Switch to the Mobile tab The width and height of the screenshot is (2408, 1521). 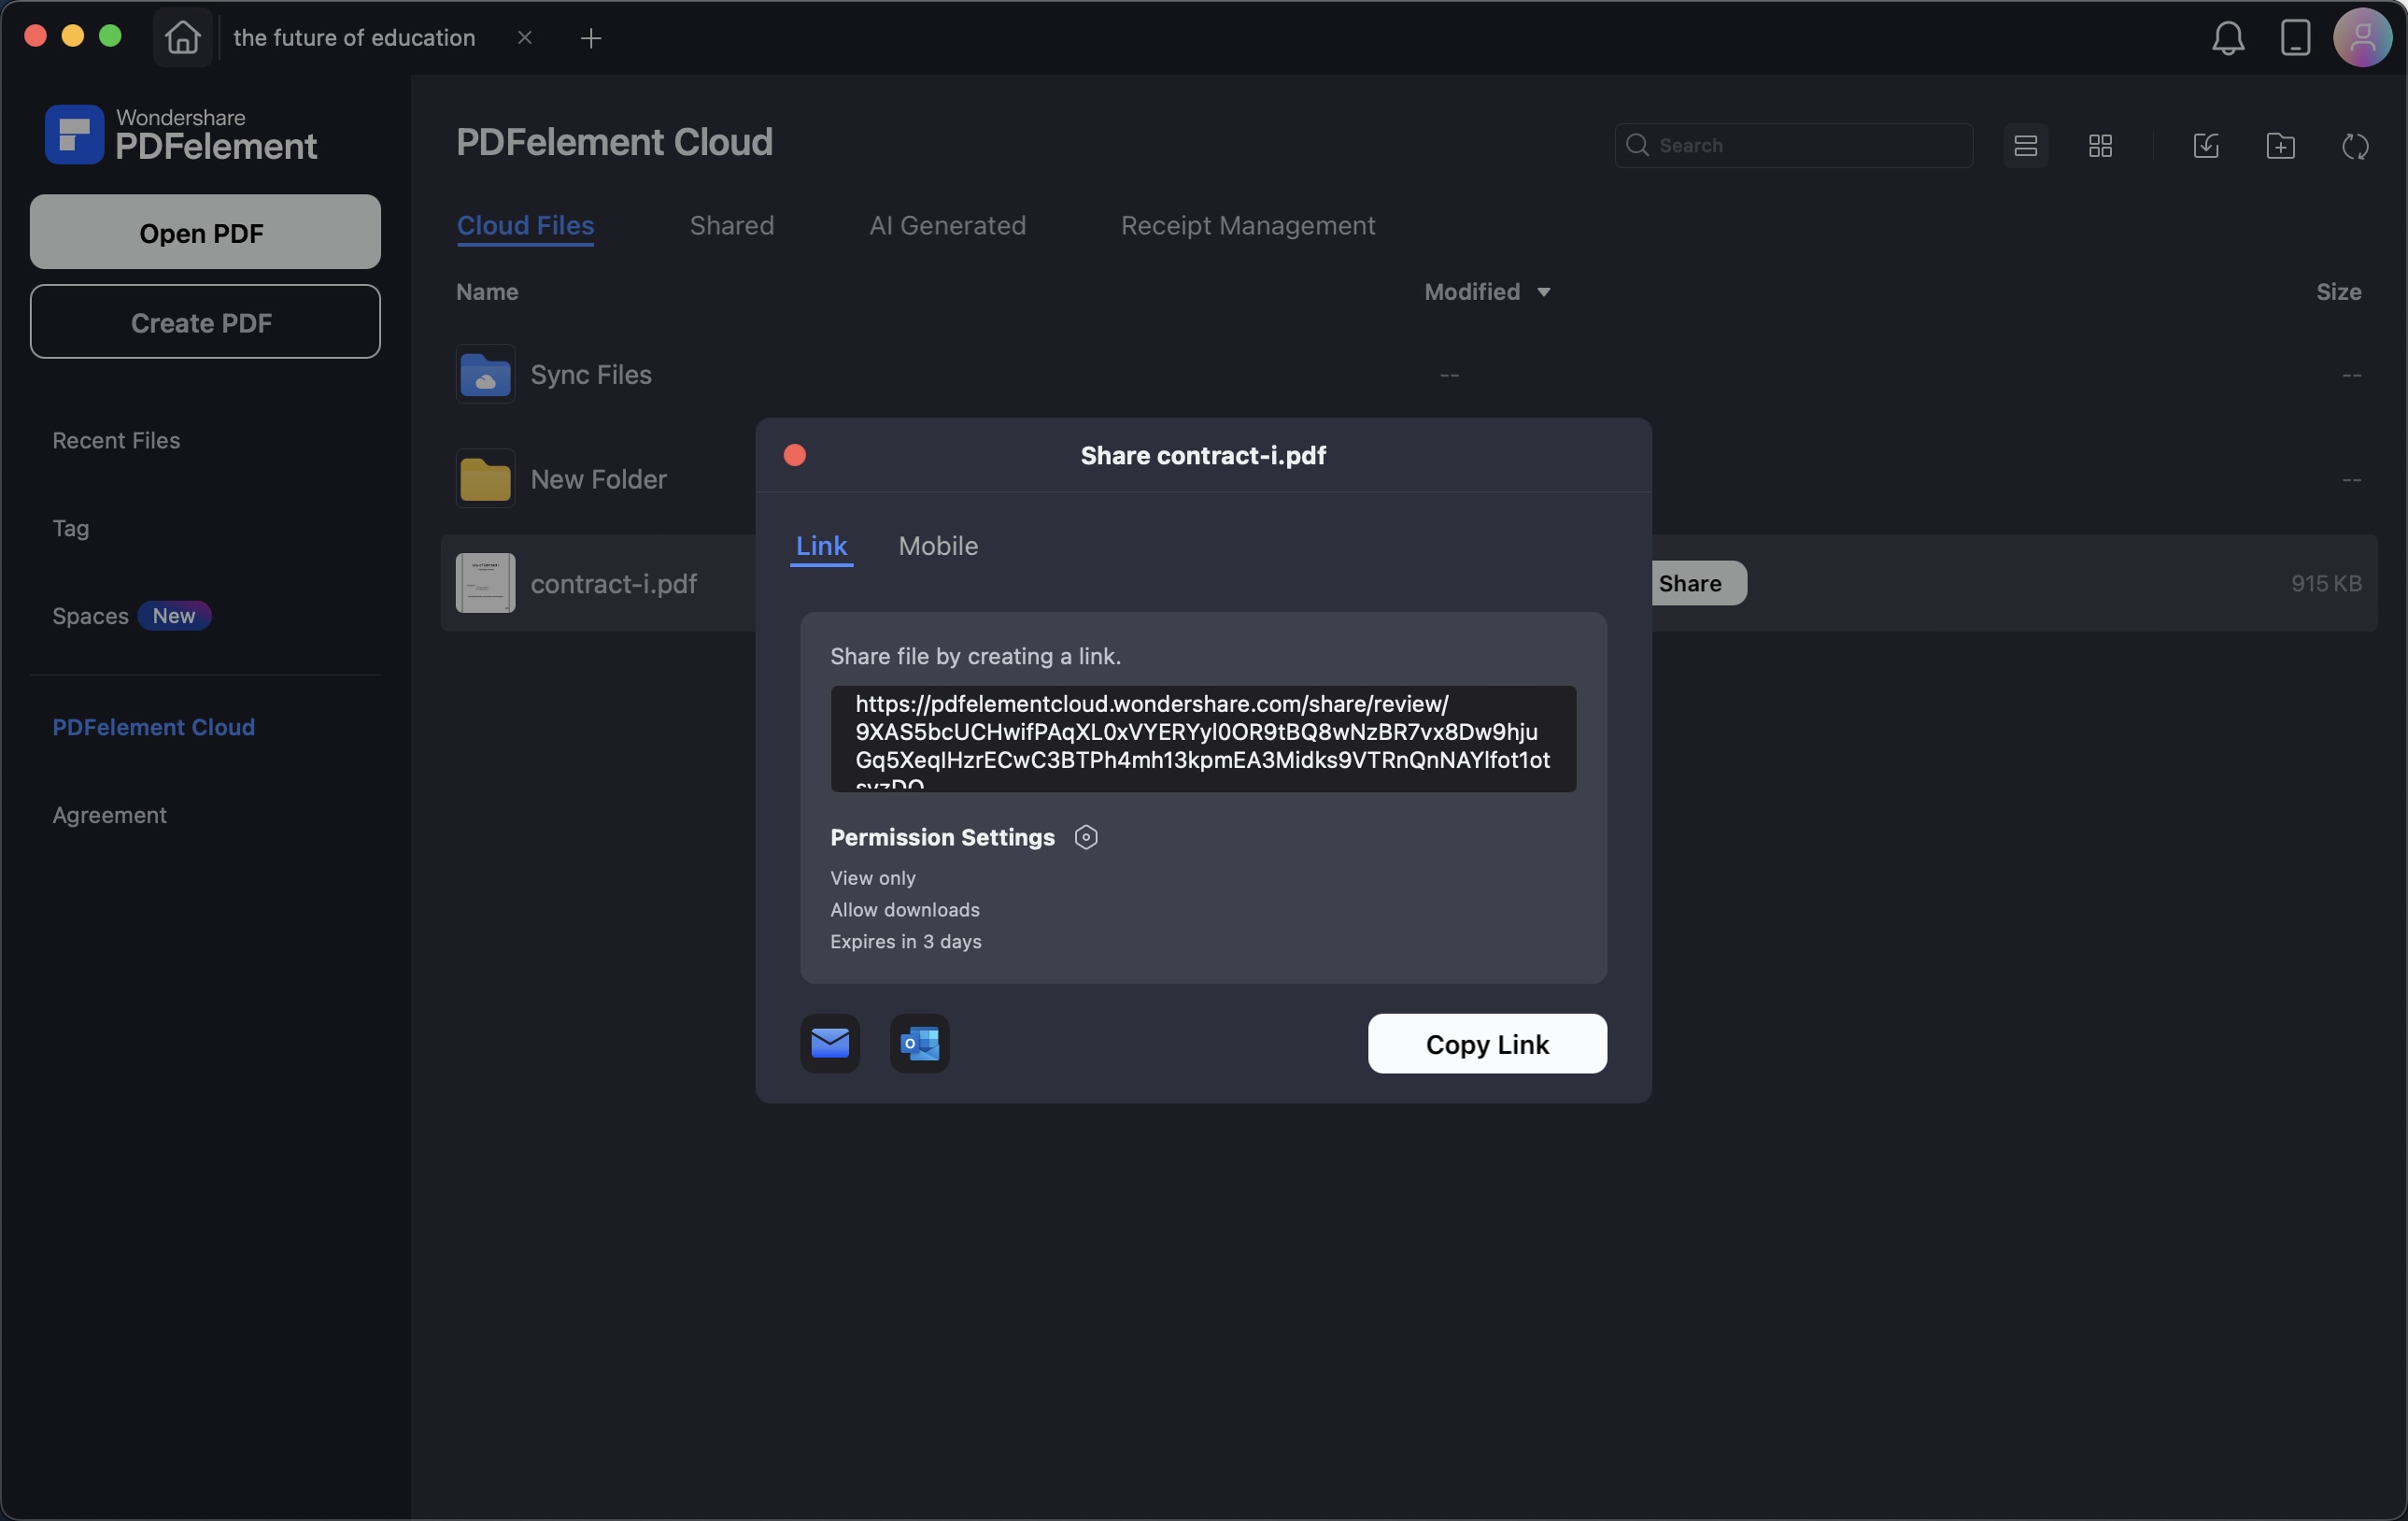938,546
